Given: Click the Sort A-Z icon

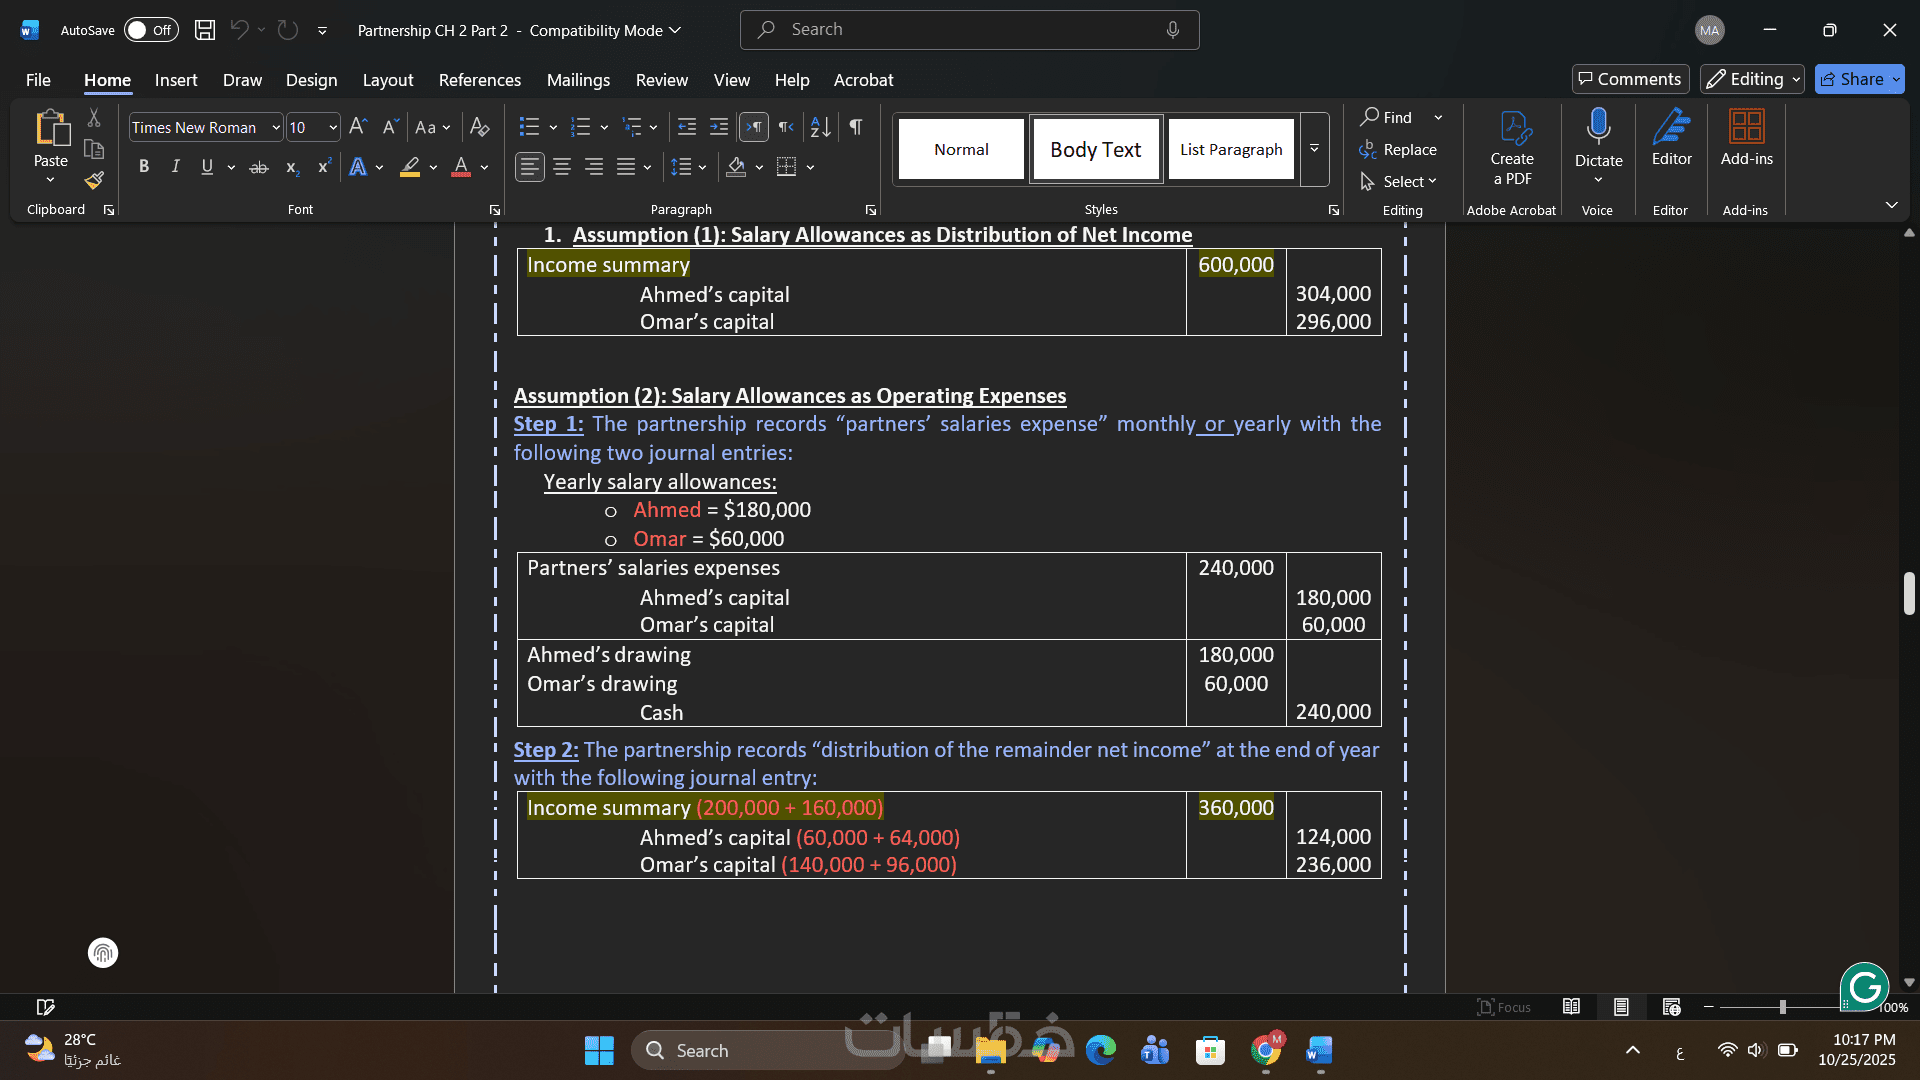Looking at the screenshot, I should pos(820,127).
